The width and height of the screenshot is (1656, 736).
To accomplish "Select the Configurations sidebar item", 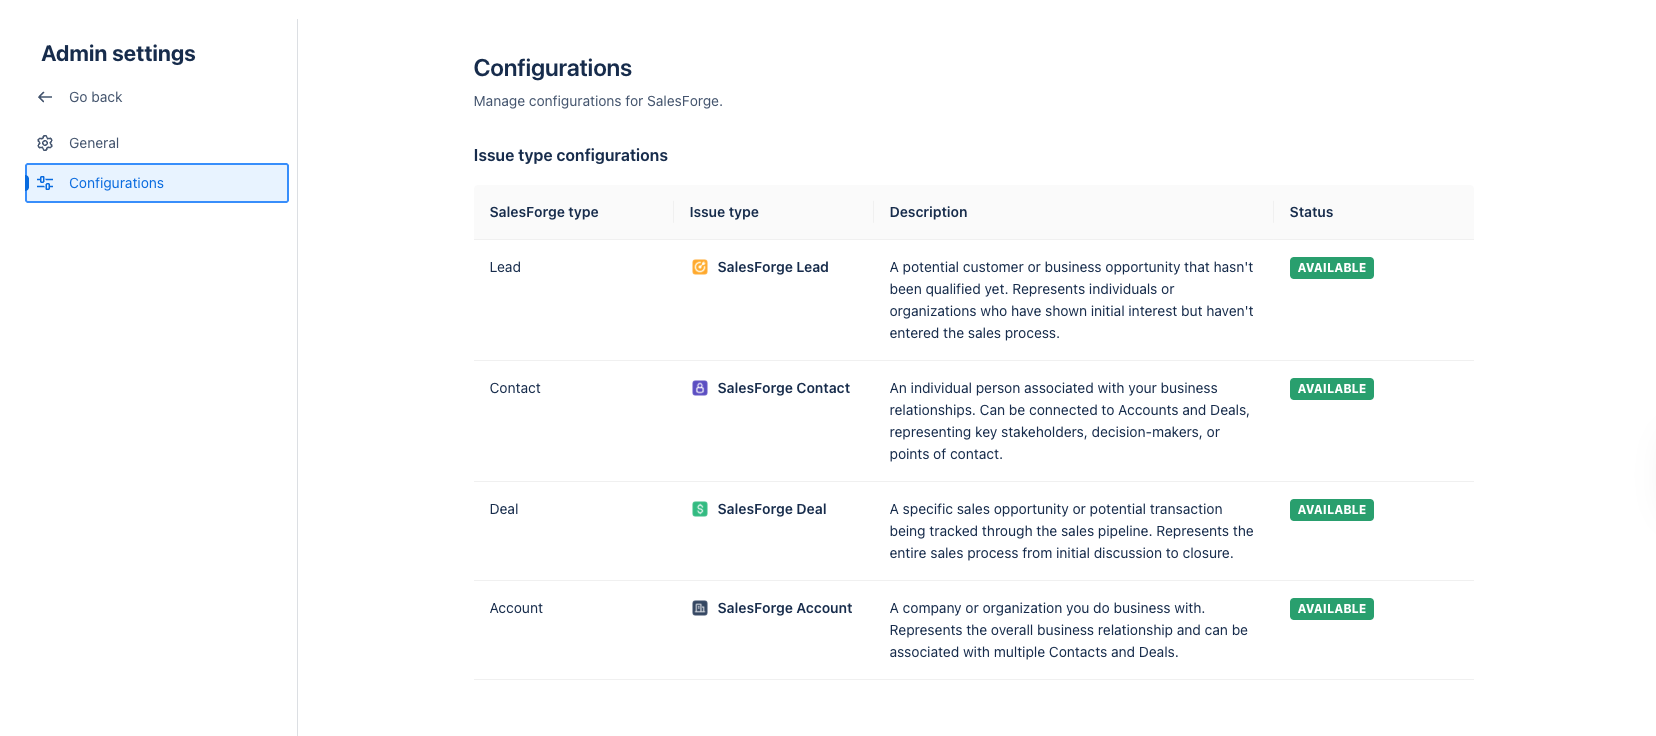I will tap(116, 183).
